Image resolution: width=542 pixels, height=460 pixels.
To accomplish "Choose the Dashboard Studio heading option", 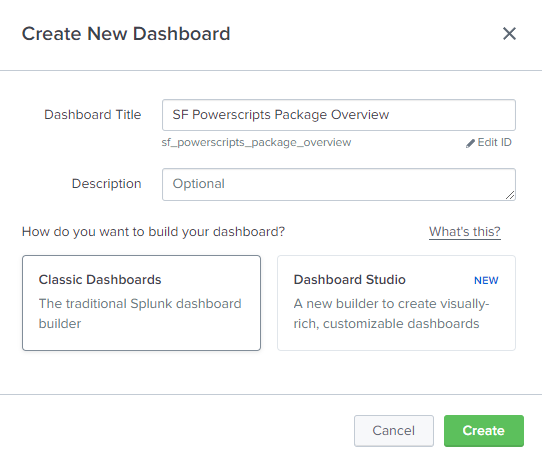I will coord(349,280).
